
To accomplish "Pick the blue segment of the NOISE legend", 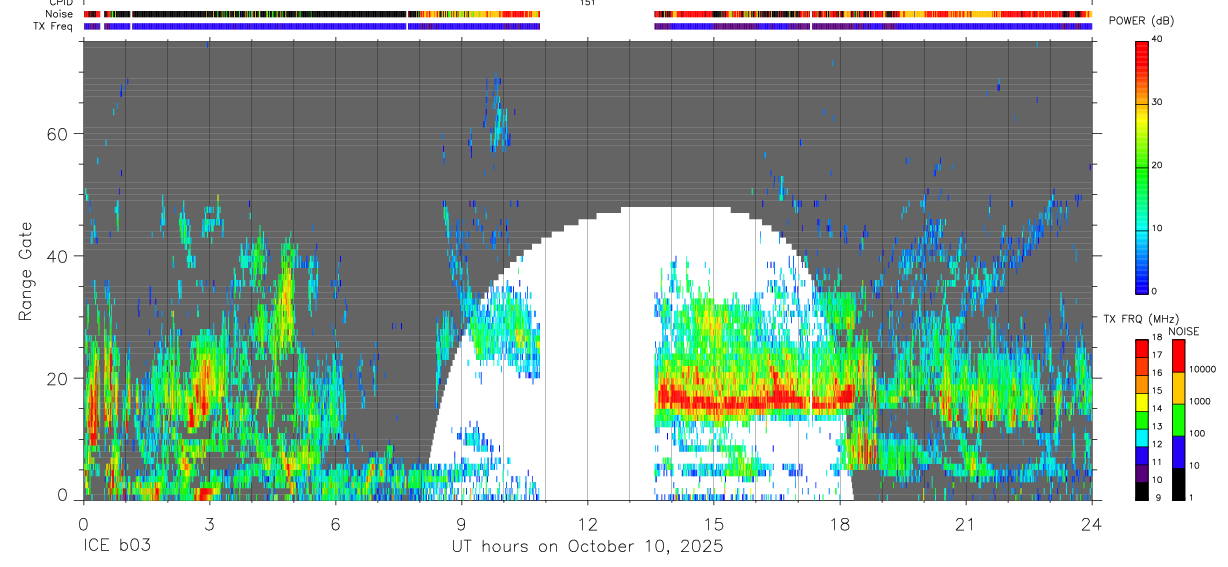I will pyautogui.click(x=1178, y=451).
